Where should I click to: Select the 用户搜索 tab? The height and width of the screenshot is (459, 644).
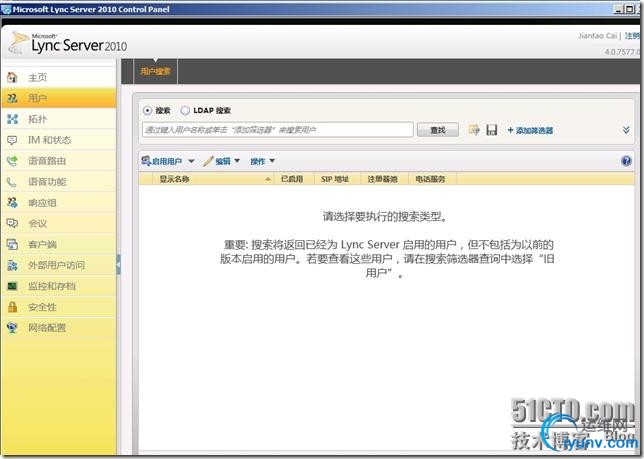155,71
